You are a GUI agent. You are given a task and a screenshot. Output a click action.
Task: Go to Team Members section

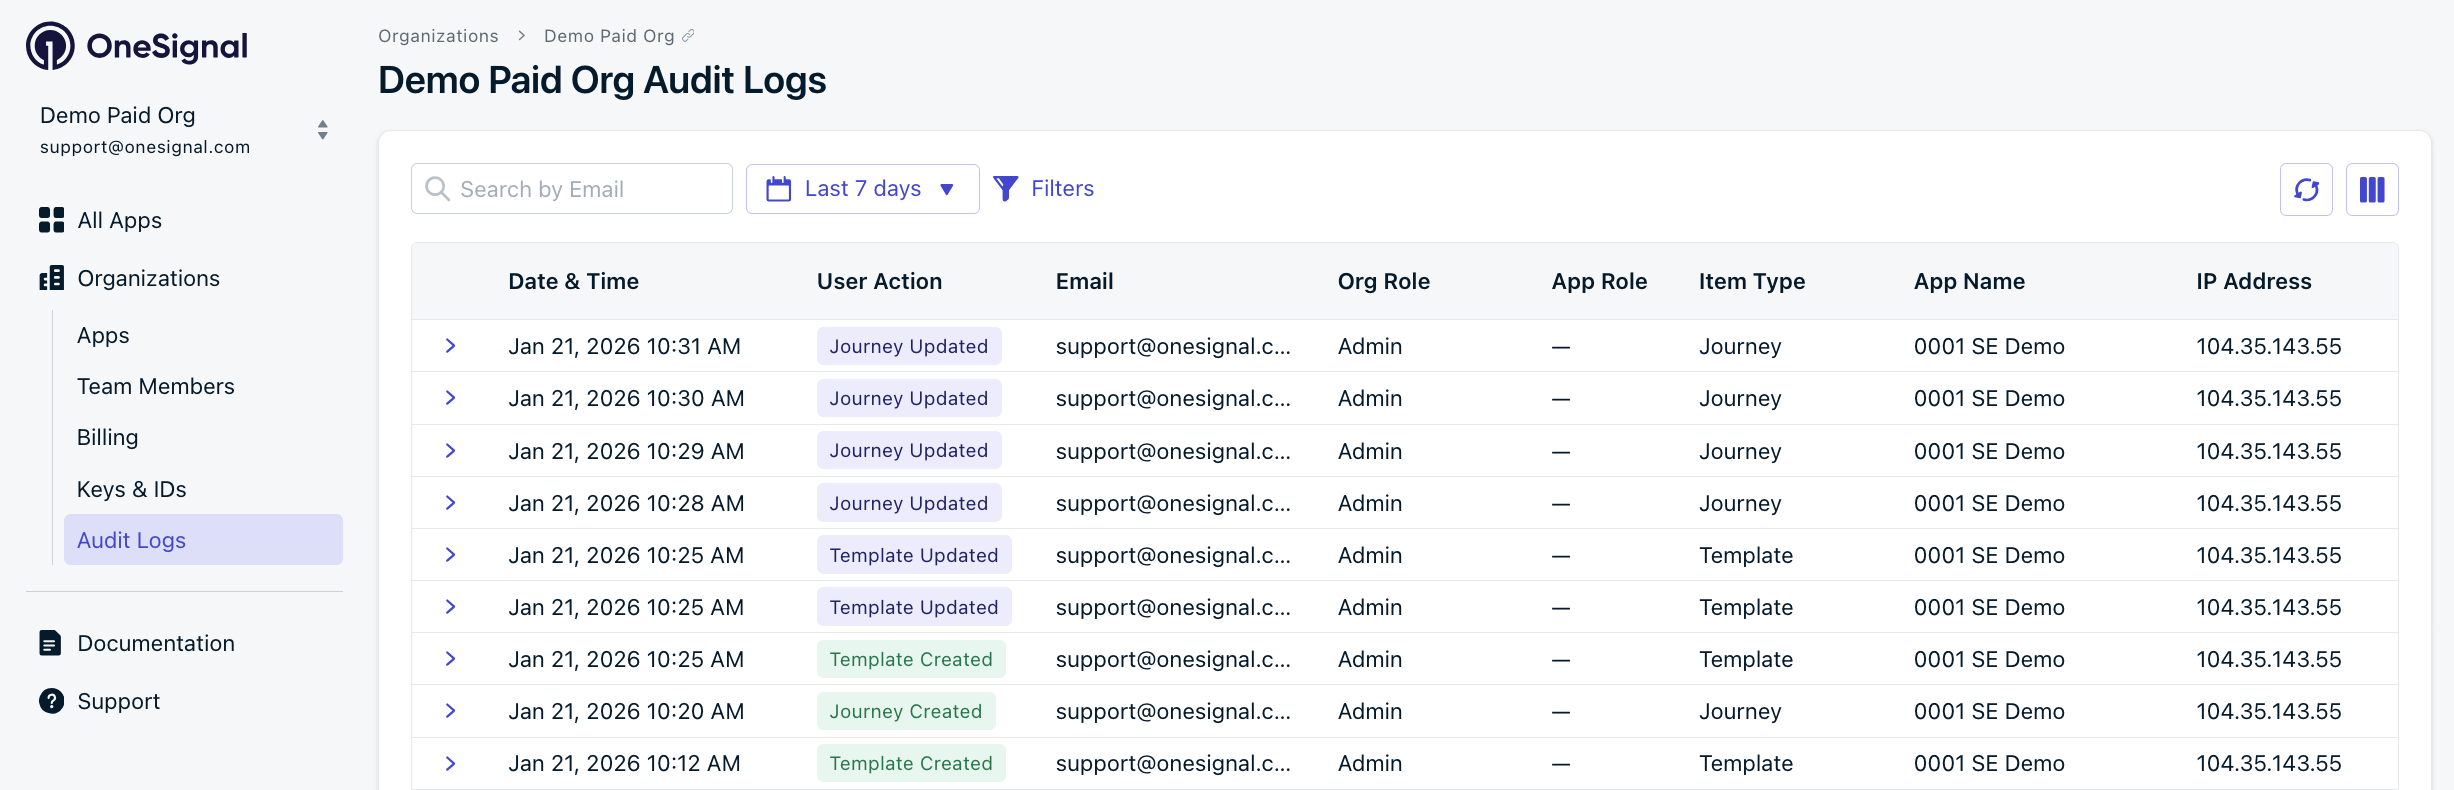click(156, 386)
